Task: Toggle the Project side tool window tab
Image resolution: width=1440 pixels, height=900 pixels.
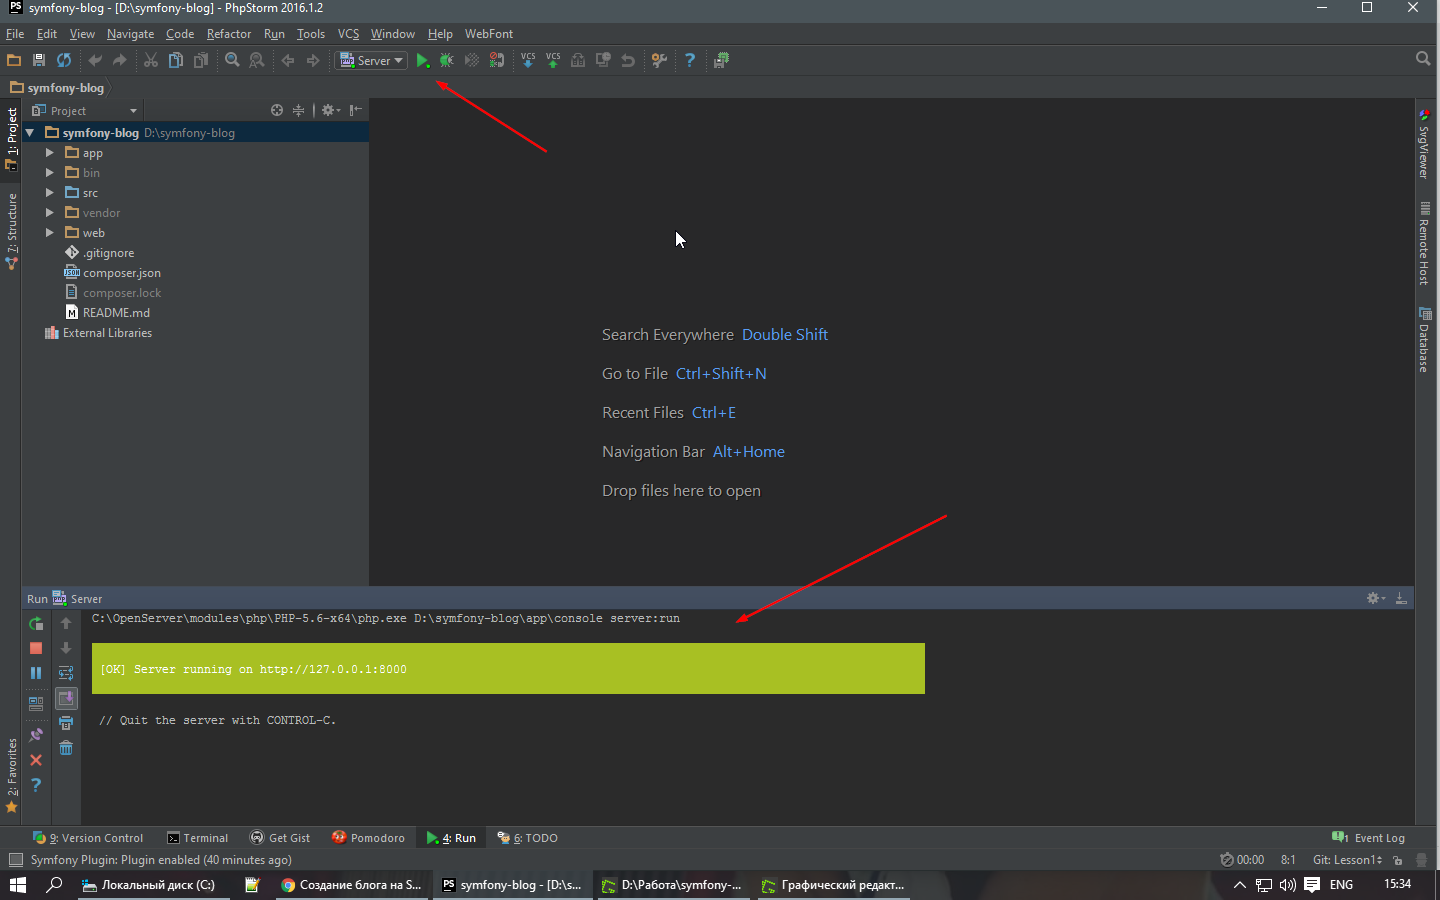Action: [x=11, y=138]
